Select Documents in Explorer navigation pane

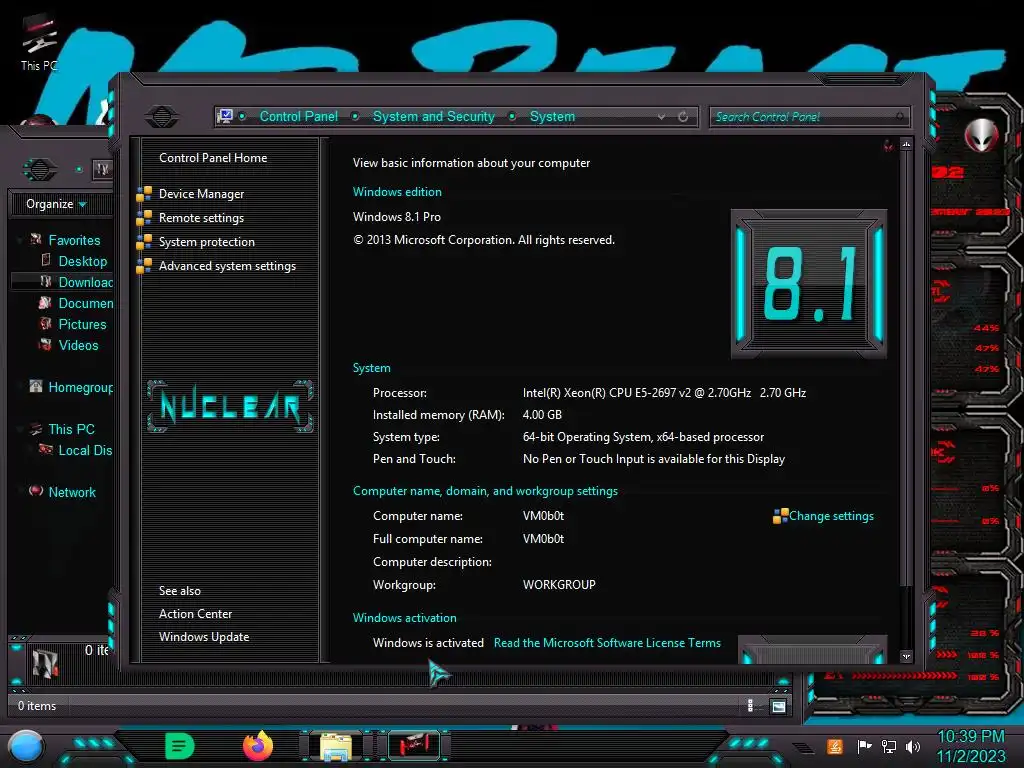coord(86,303)
